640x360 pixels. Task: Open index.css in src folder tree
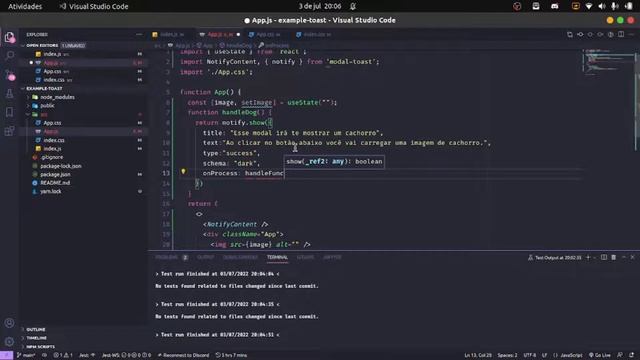tap(54, 140)
